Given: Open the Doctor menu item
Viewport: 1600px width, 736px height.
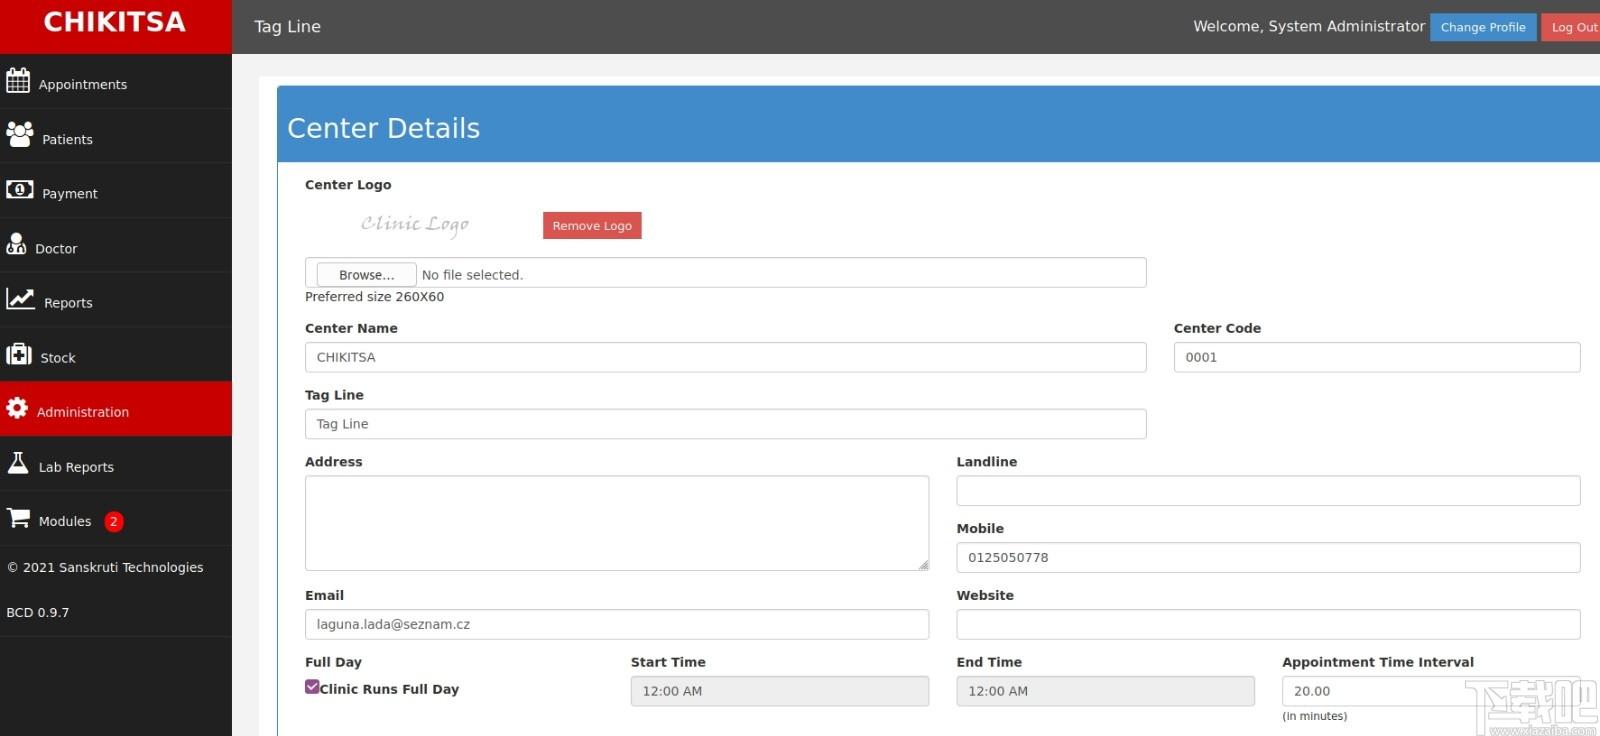Looking at the screenshot, I should point(116,246).
